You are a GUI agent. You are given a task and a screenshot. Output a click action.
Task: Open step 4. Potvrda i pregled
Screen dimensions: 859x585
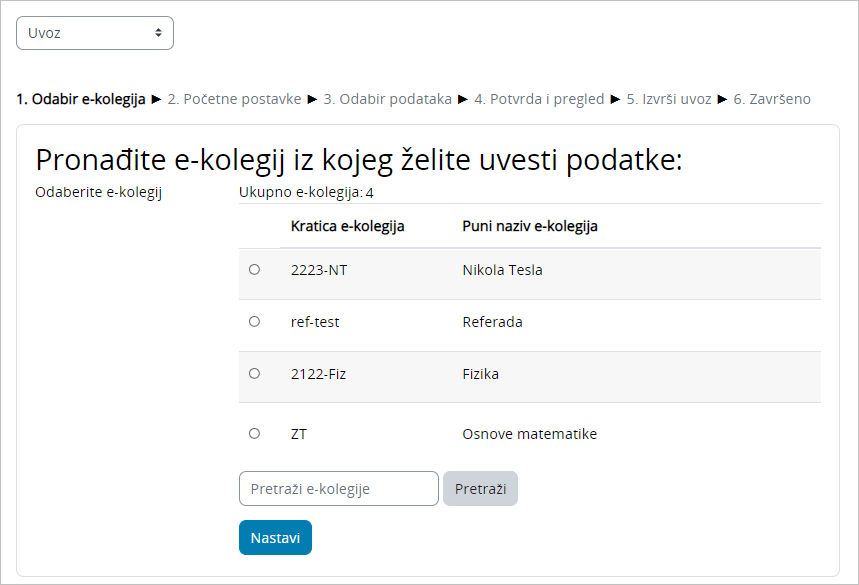[539, 99]
